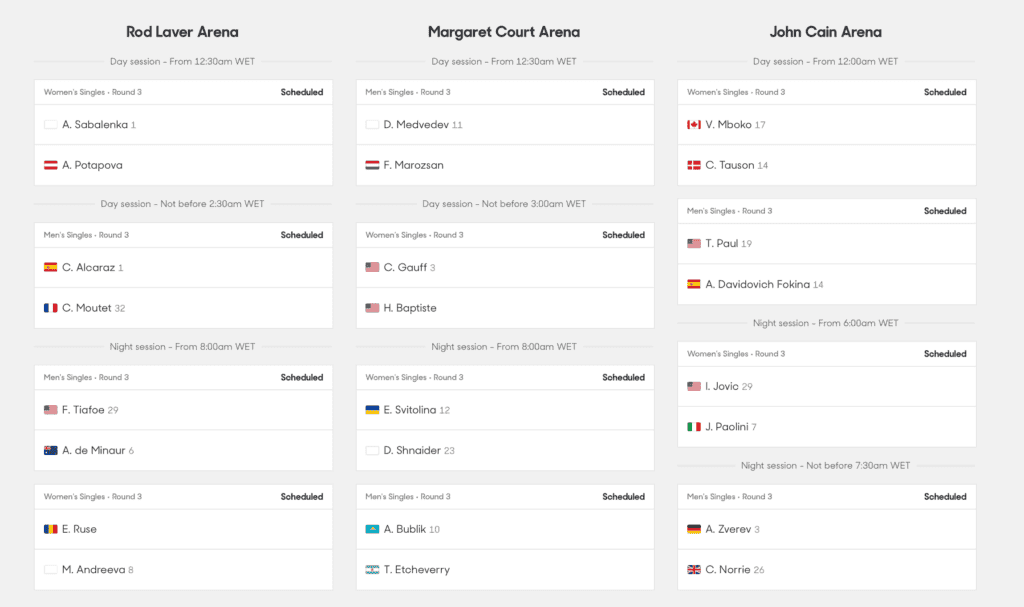Click Scheduled status on Tiafoe vs de Minaur match
The width and height of the screenshot is (1024, 607).
point(302,378)
